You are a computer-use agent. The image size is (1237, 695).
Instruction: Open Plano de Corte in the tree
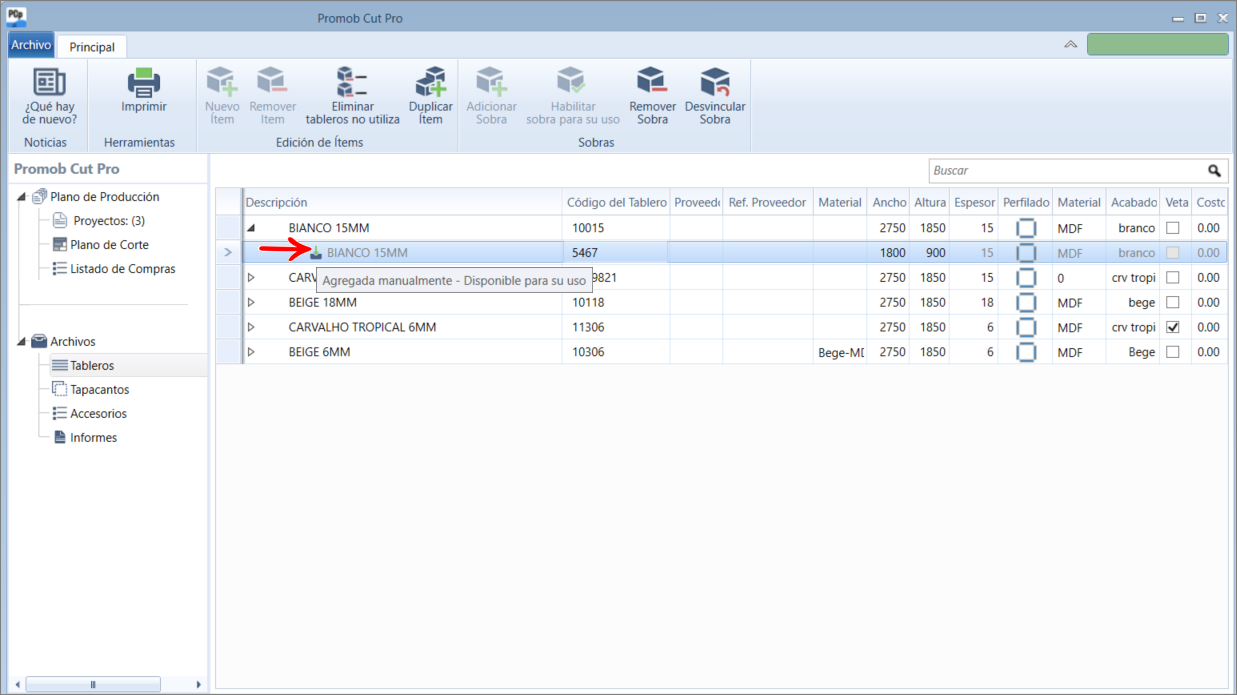click(x=109, y=245)
